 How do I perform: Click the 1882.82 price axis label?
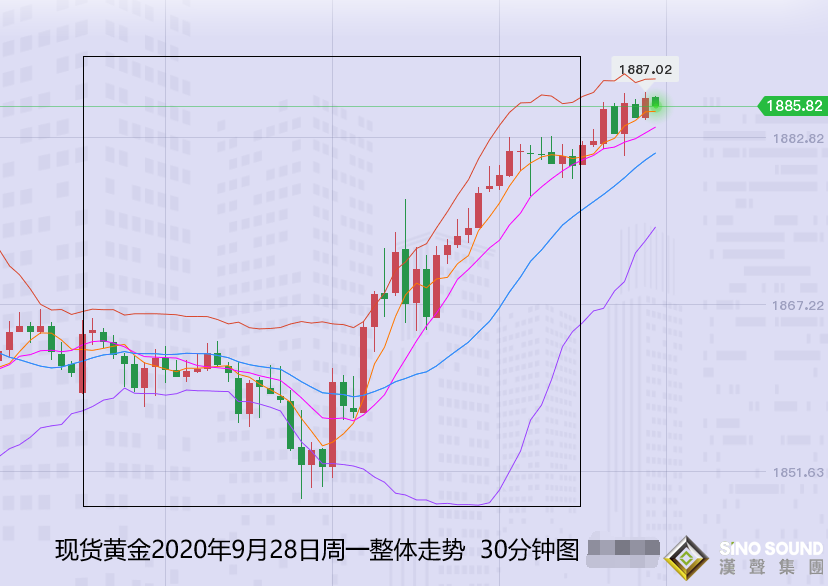click(797, 138)
